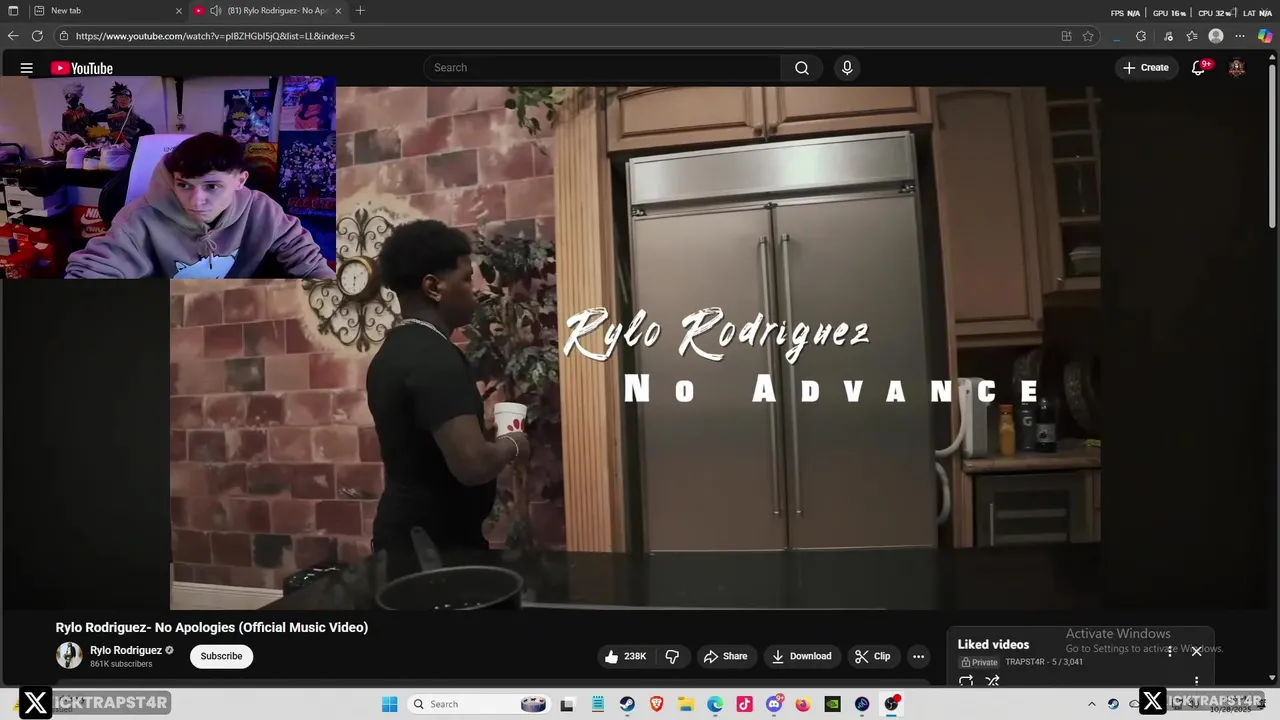Create a clip with the Clip button
Viewport: 1280px width, 720px height.
872,656
